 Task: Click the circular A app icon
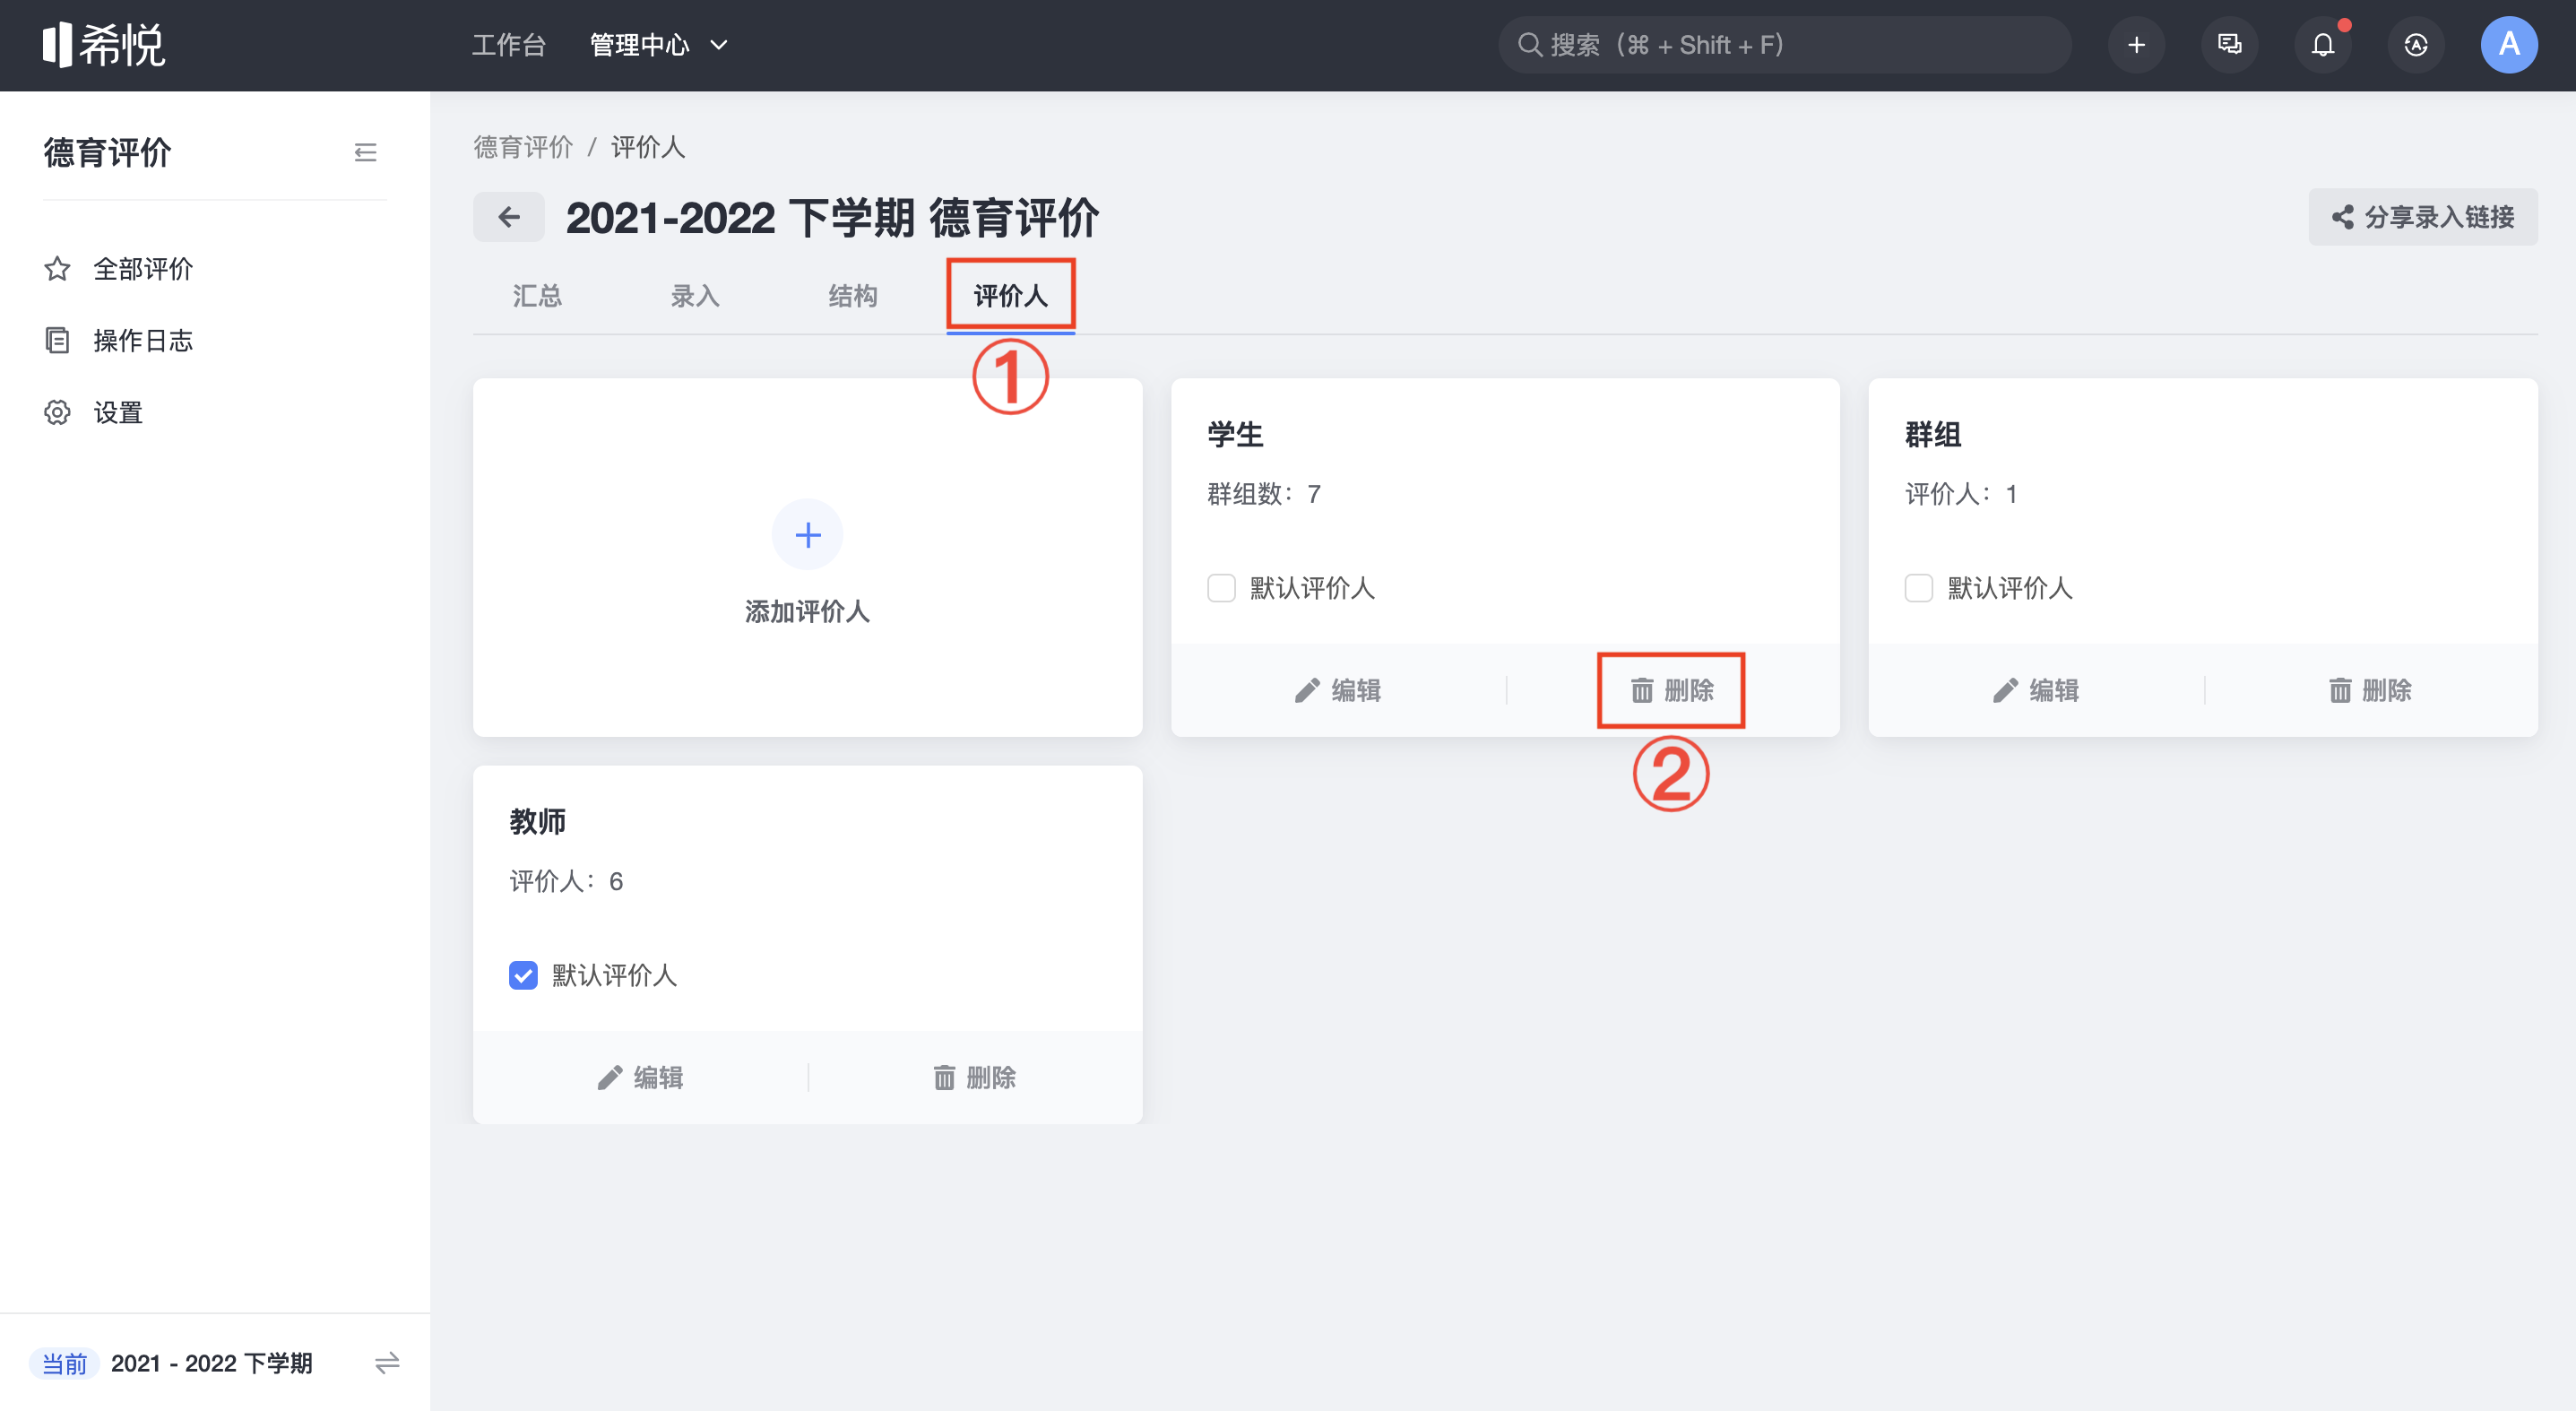[2415, 45]
